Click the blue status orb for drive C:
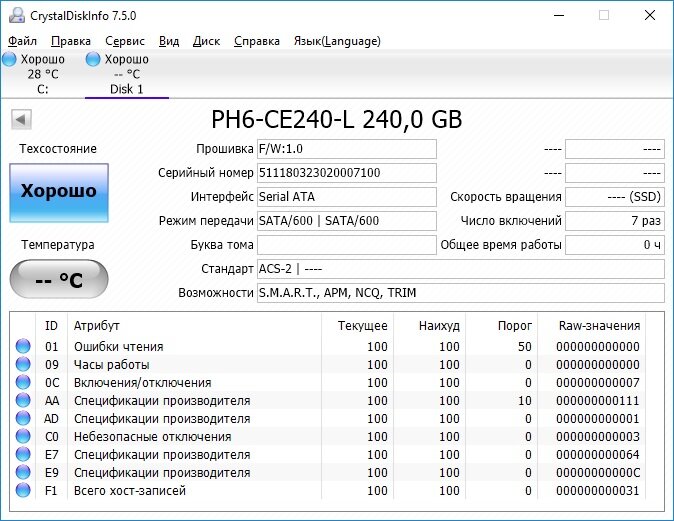This screenshot has width=674, height=521. pos(9,59)
